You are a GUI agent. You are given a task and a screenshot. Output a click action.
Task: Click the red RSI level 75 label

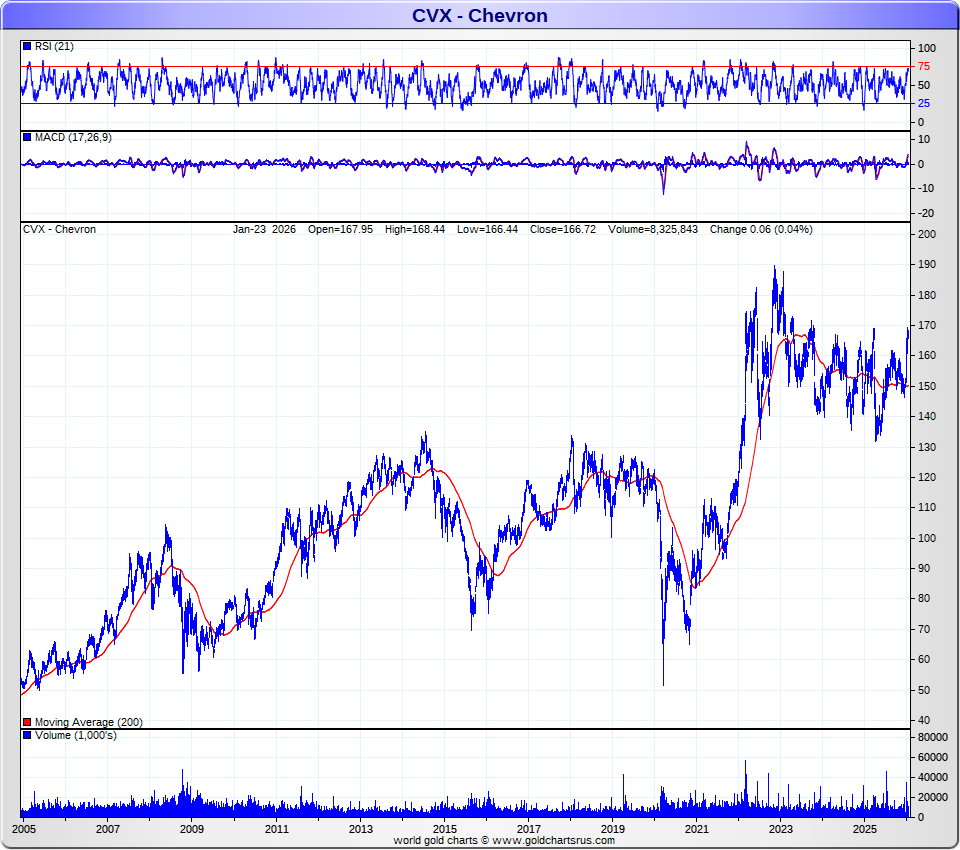tap(924, 67)
